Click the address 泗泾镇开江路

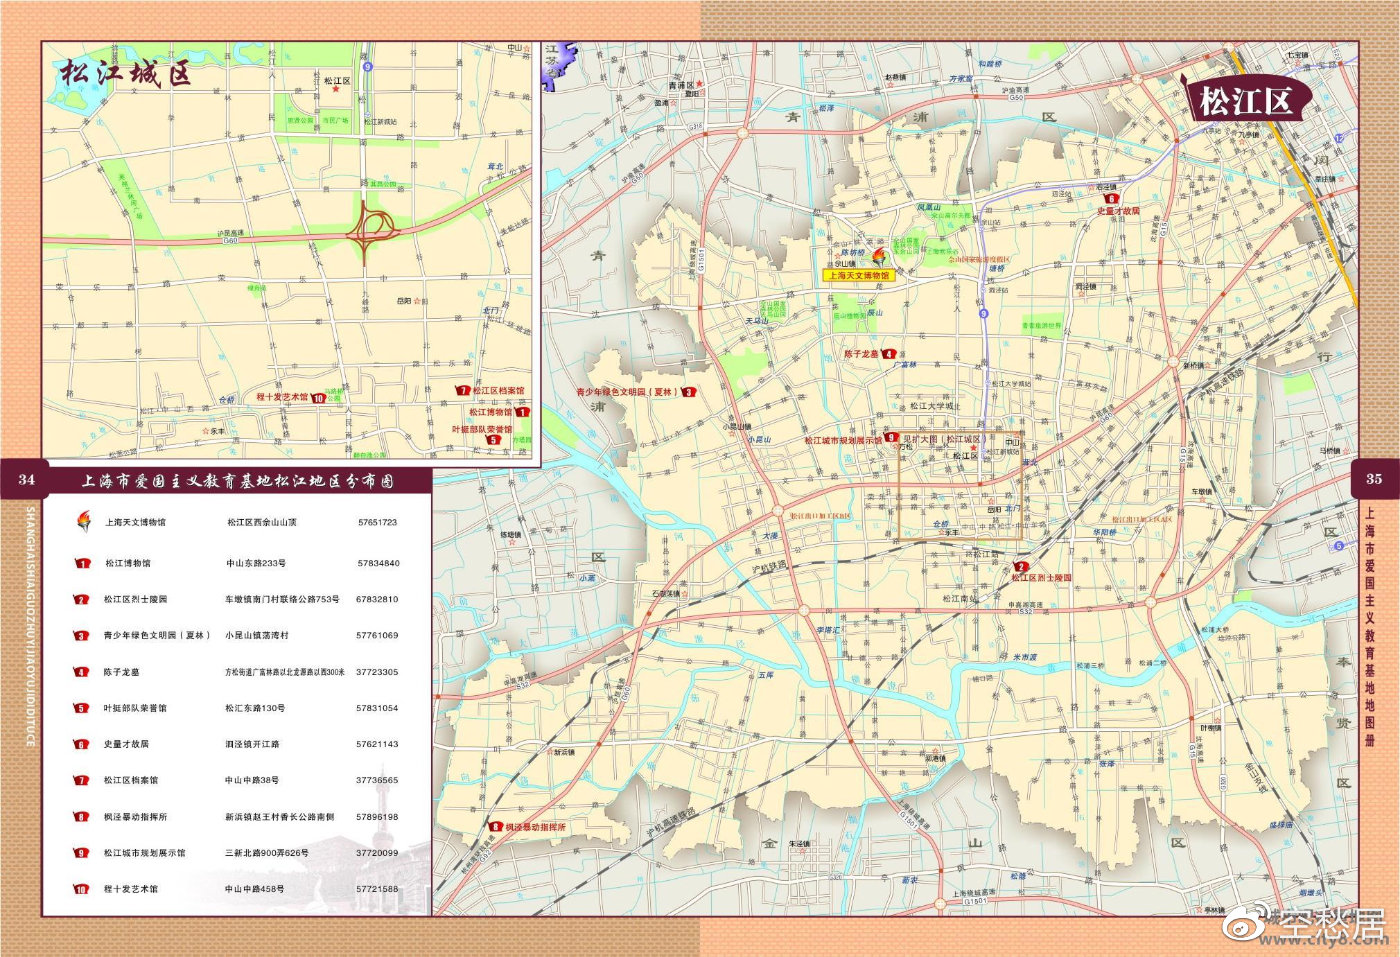pos(253,744)
